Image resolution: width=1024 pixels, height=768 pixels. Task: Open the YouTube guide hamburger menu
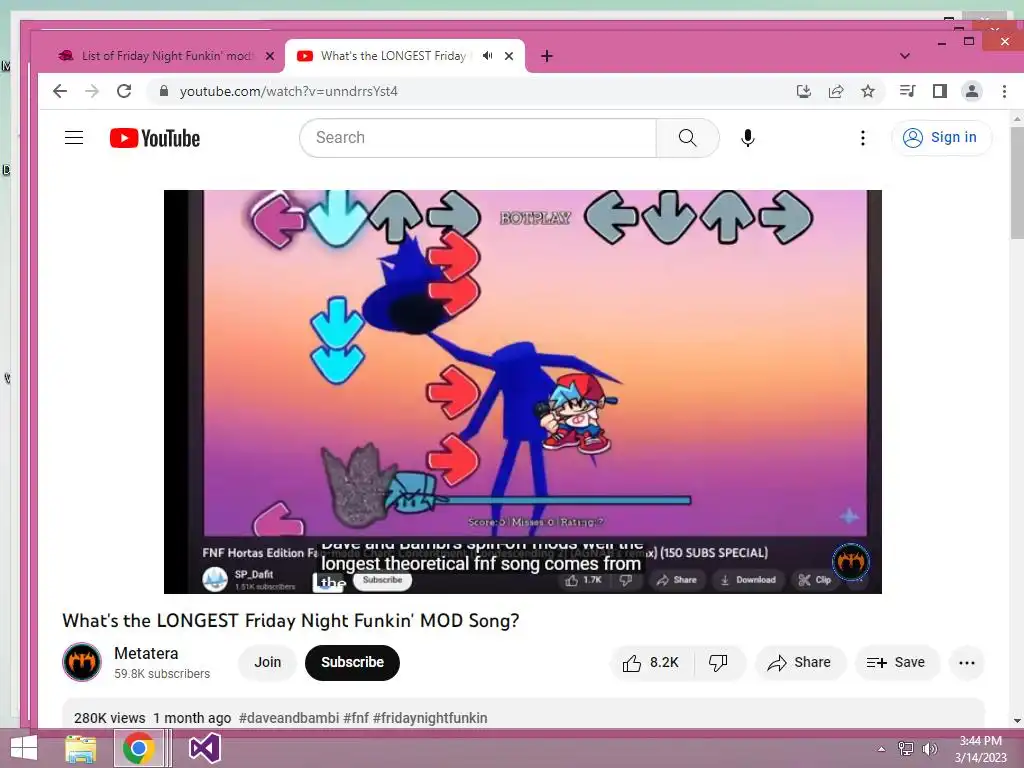point(74,138)
